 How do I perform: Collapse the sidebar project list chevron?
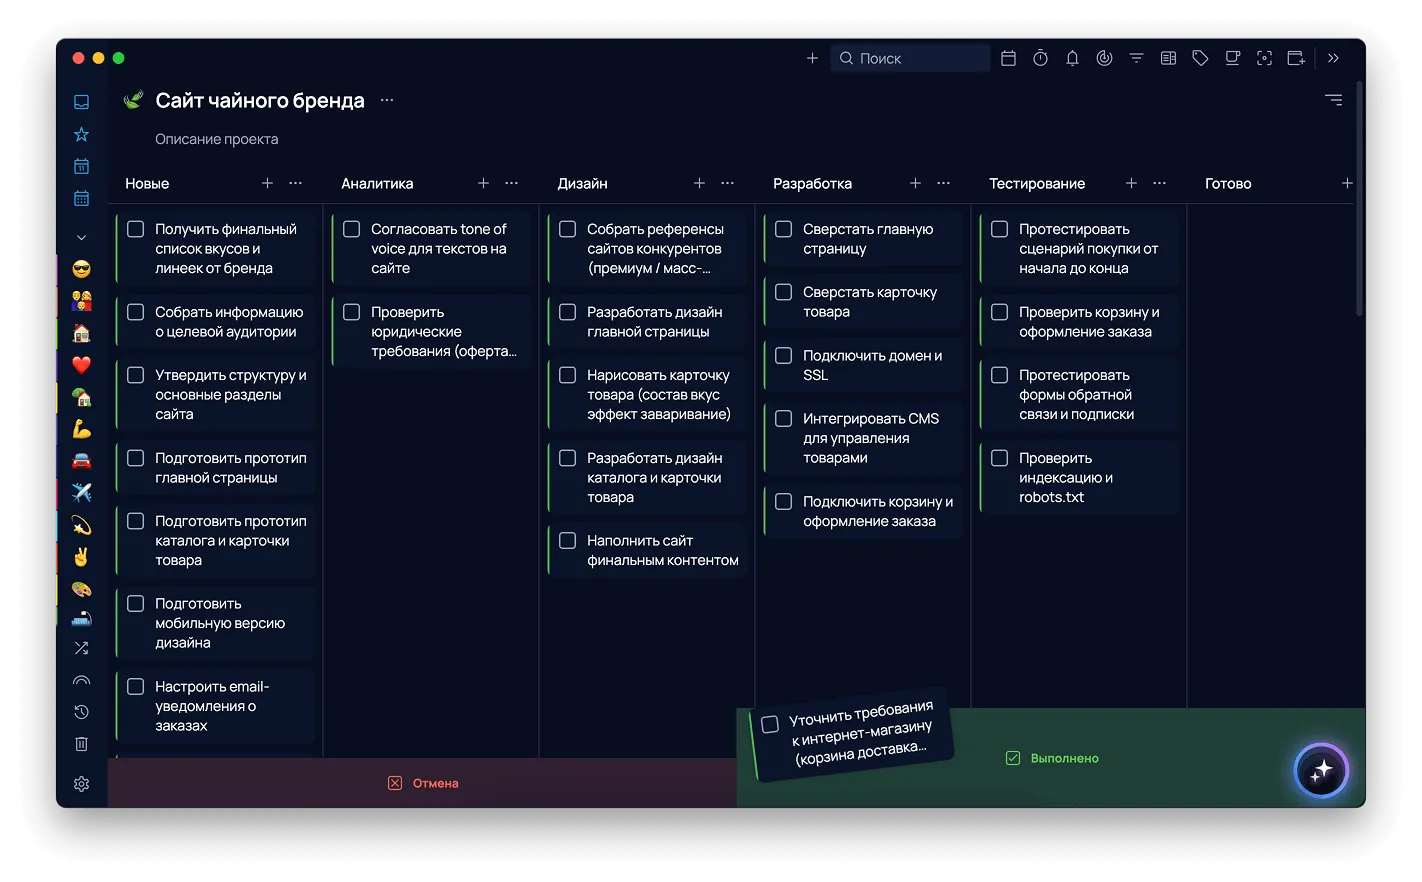tap(82, 238)
